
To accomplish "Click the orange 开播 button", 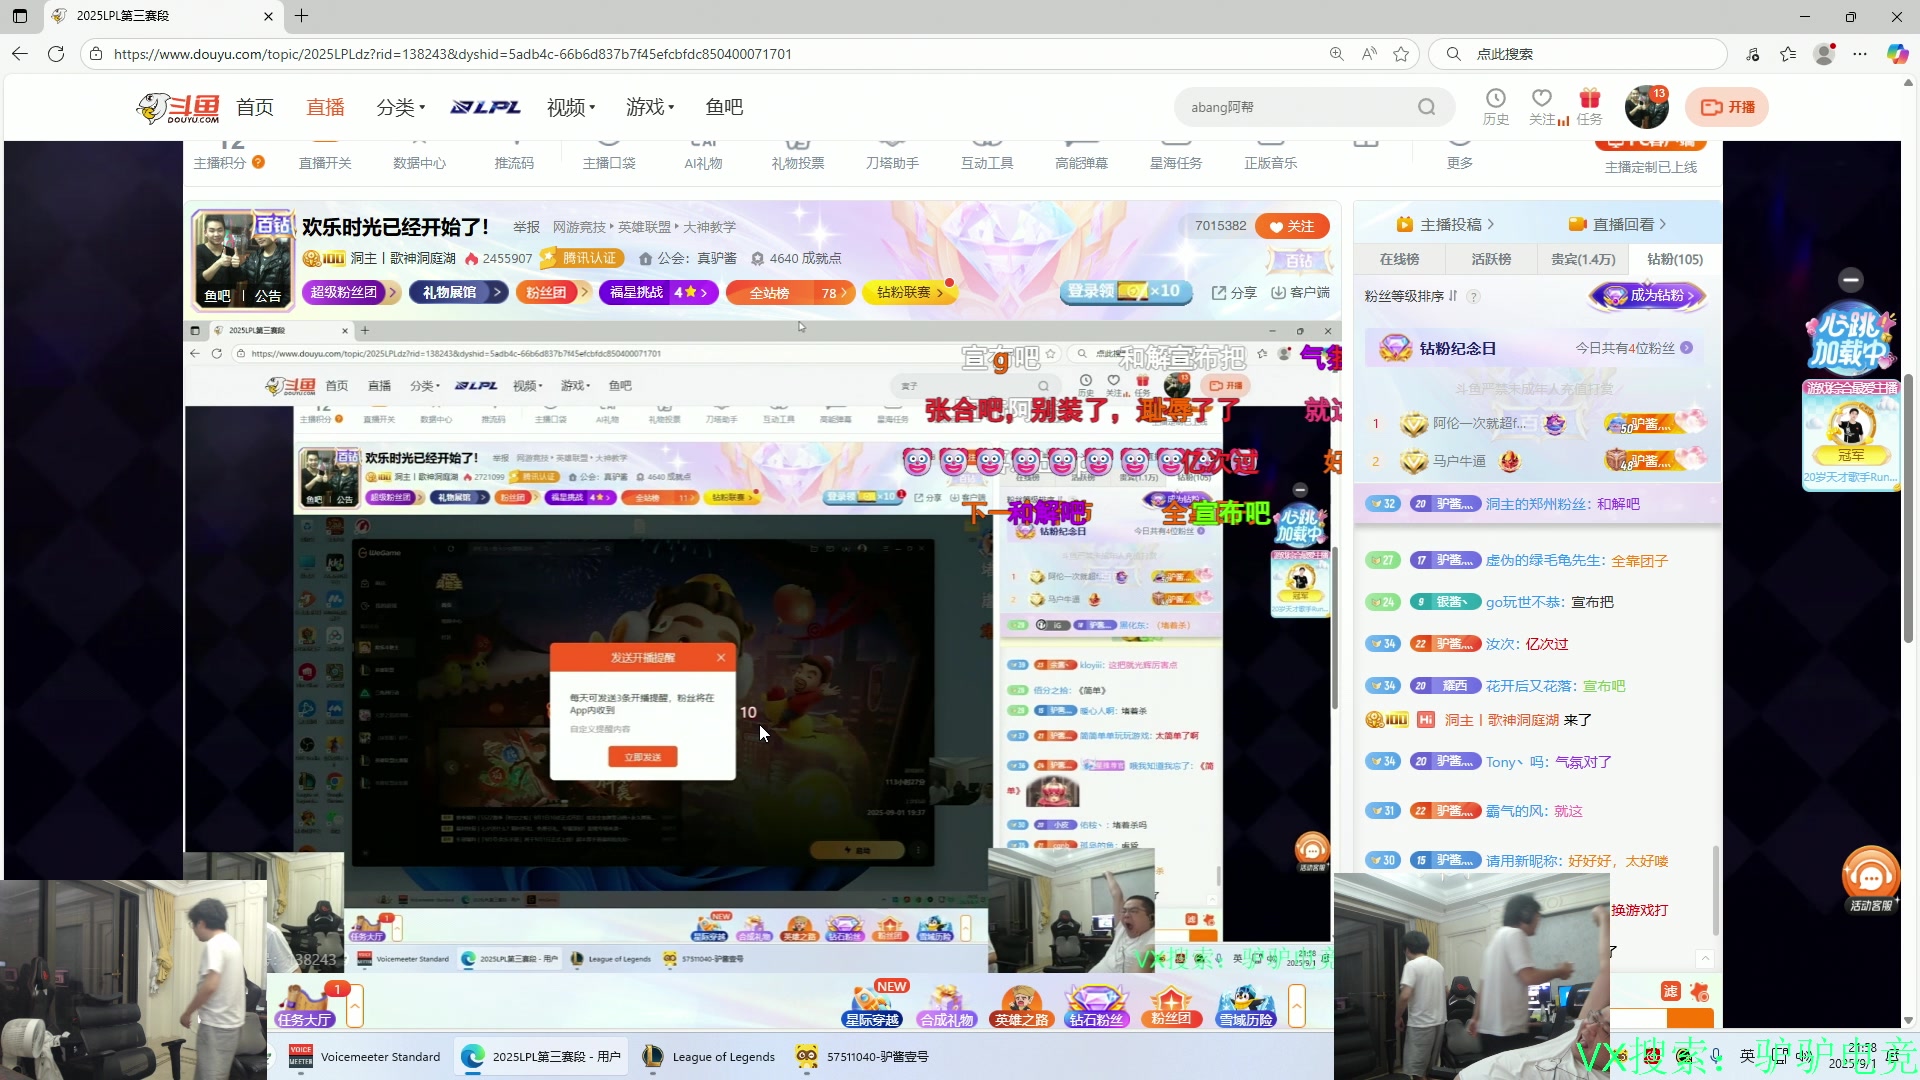I will point(1727,107).
